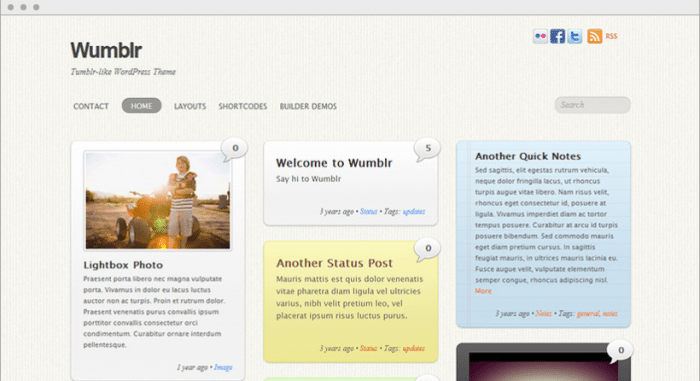The height and width of the screenshot is (381, 700).
Task: Open the Twitter social icon
Action: click(x=575, y=36)
